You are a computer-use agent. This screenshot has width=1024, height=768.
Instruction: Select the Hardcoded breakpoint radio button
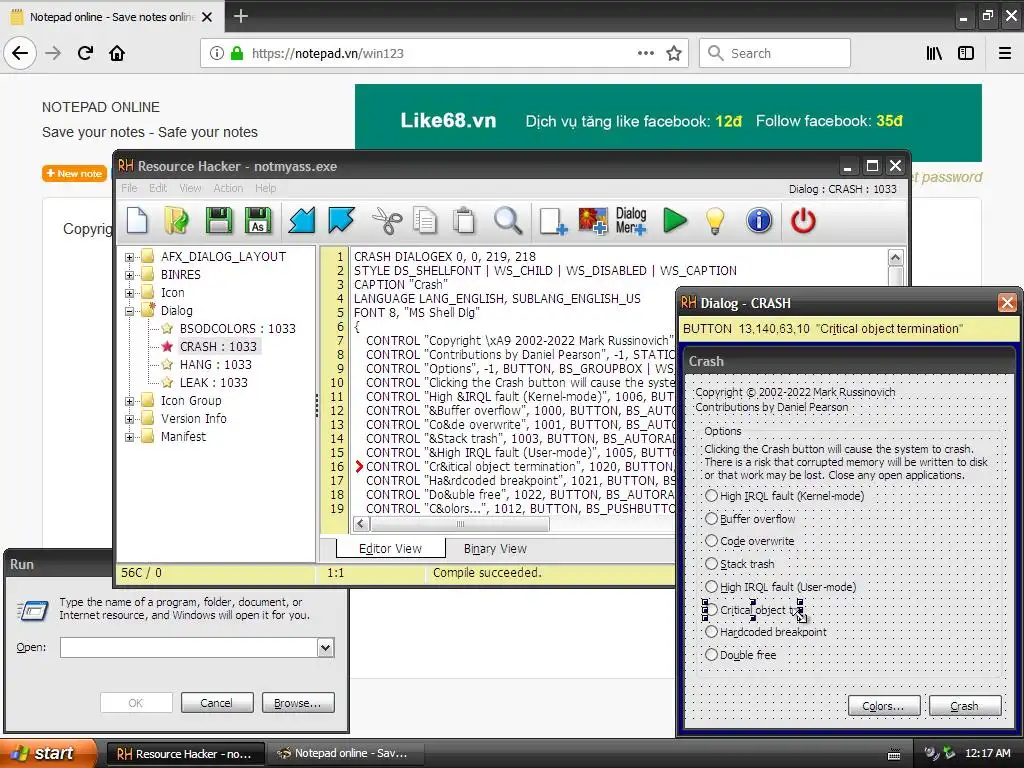(711, 632)
